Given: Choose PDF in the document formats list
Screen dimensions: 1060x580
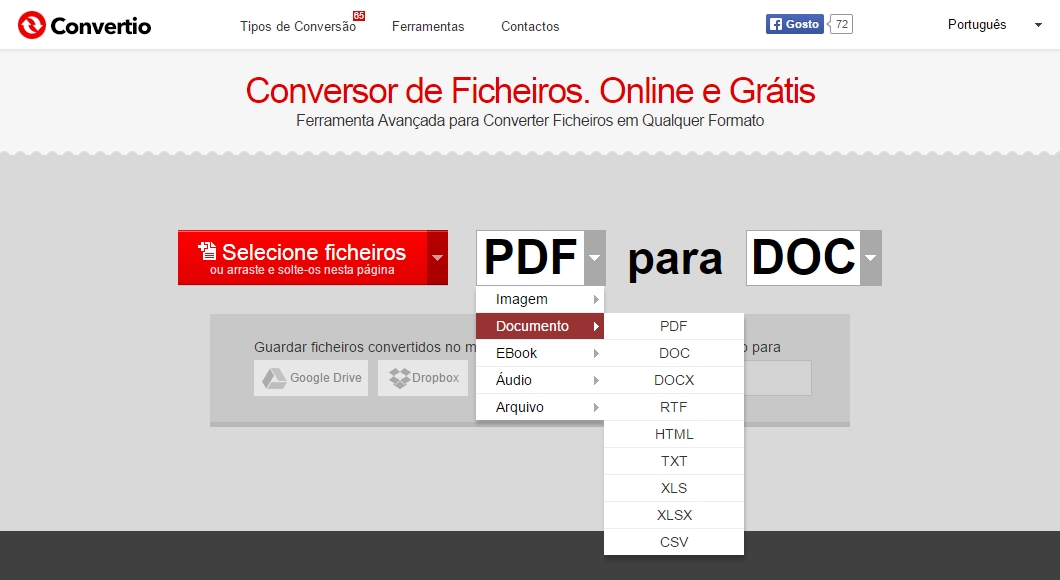Looking at the screenshot, I should coord(674,326).
